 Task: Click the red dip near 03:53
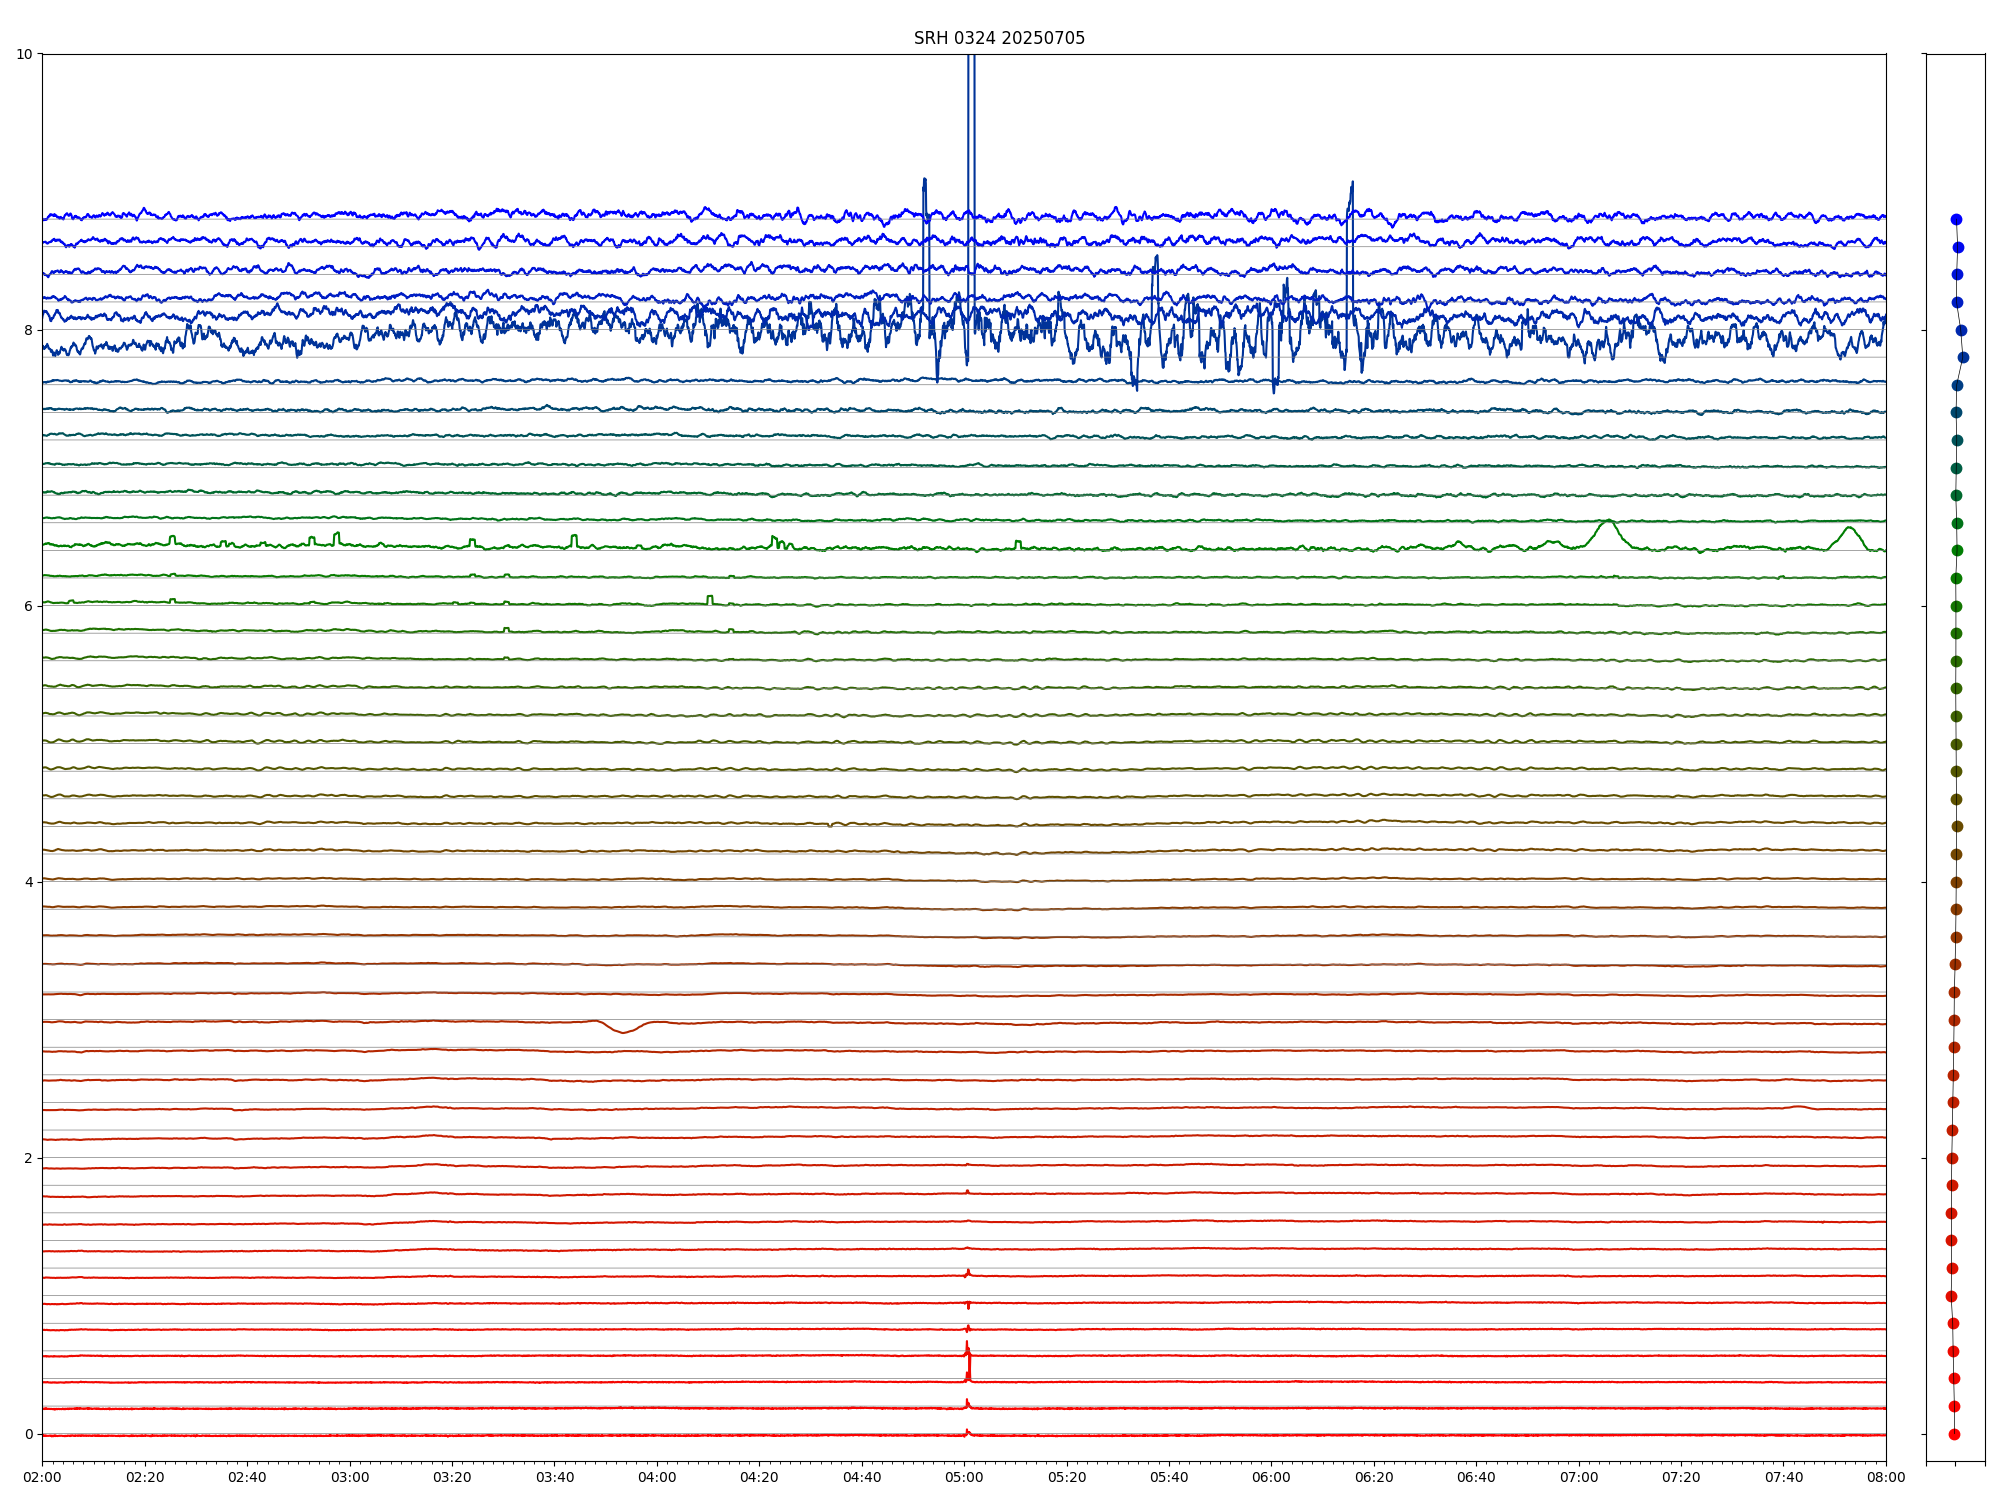(624, 1031)
